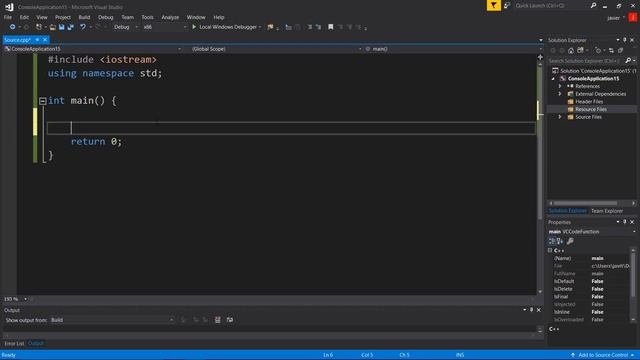
Task: Click the IsInline False property value
Action: tap(598, 312)
